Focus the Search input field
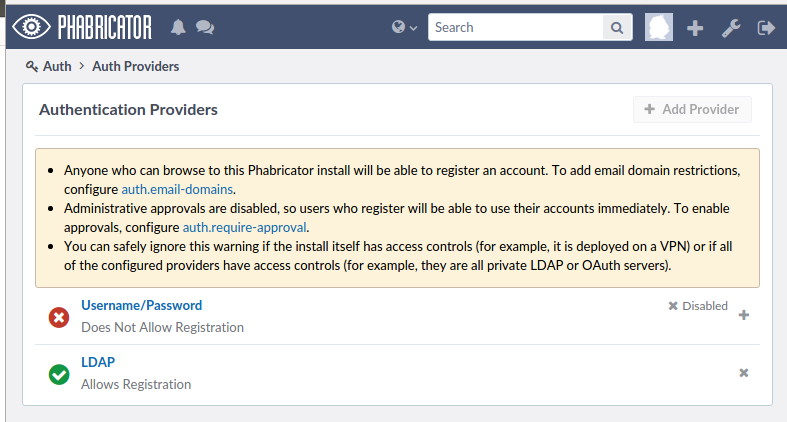The width and height of the screenshot is (787, 422). point(516,28)
